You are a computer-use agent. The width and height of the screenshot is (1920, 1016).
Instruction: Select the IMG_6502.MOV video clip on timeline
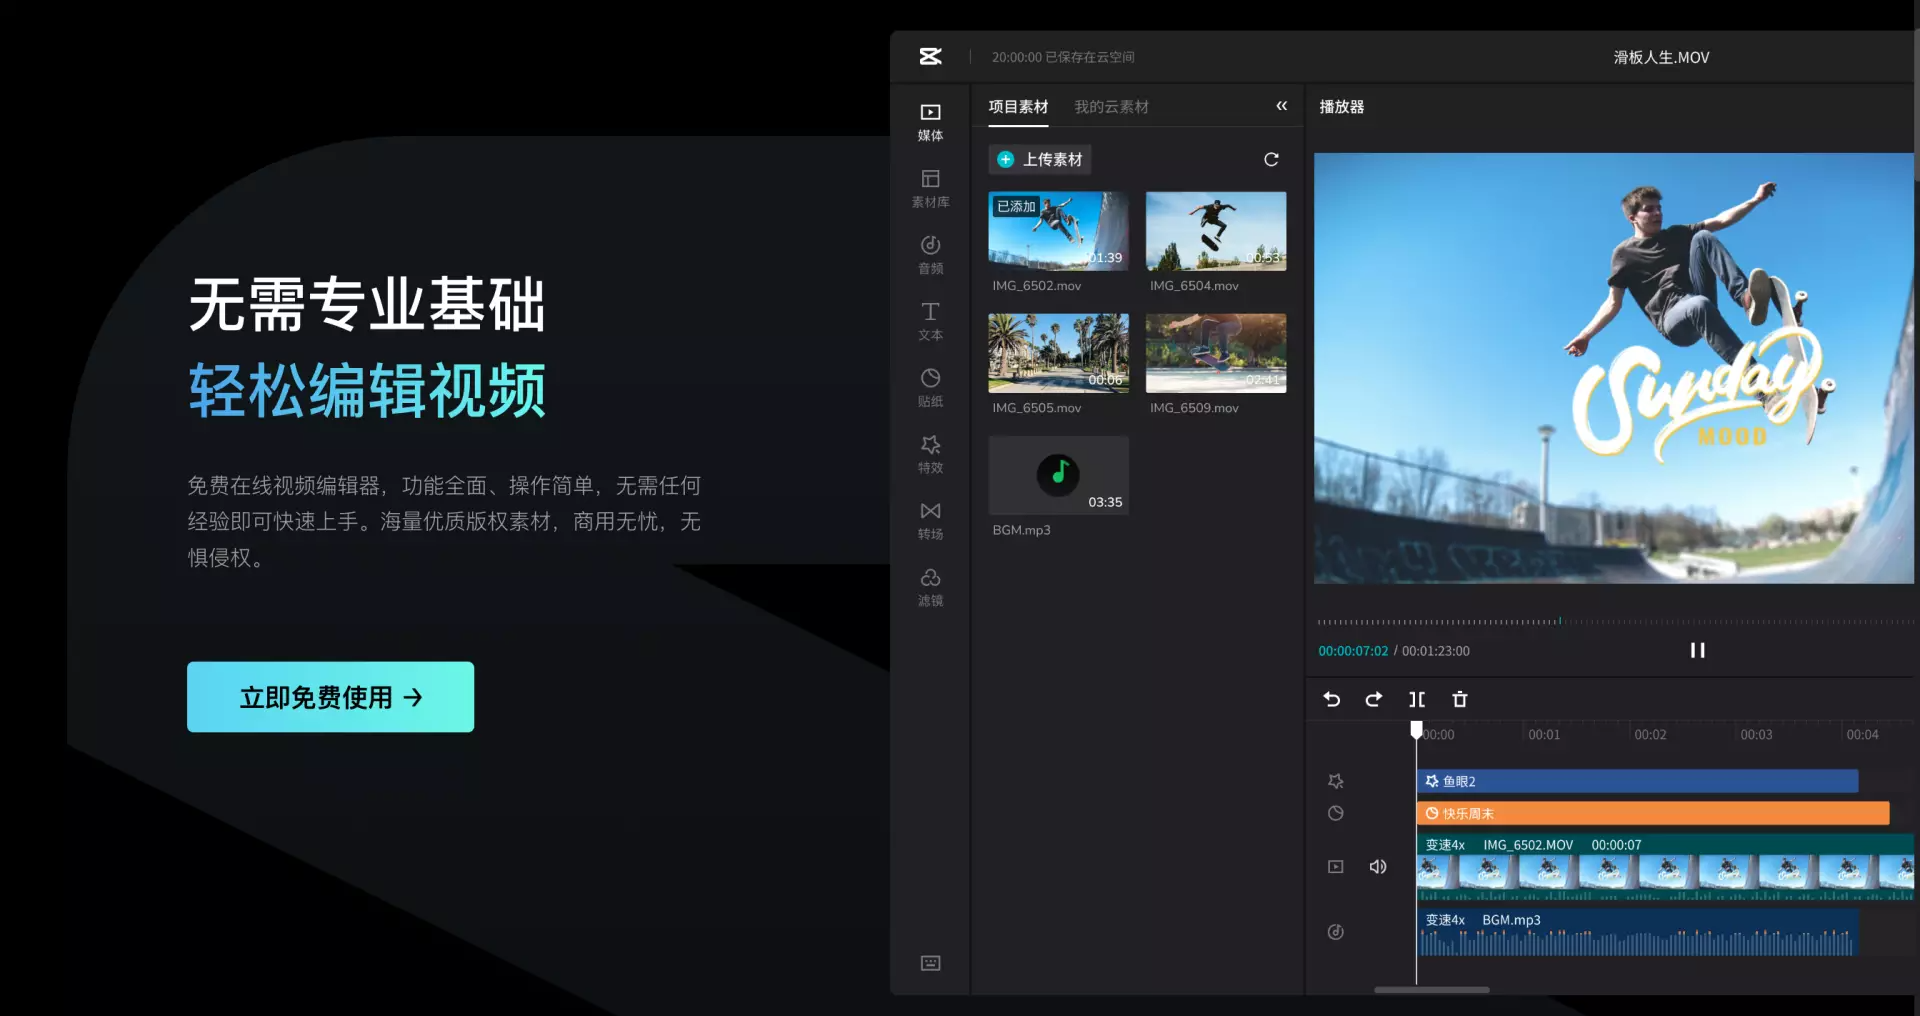click(1665, 867)
